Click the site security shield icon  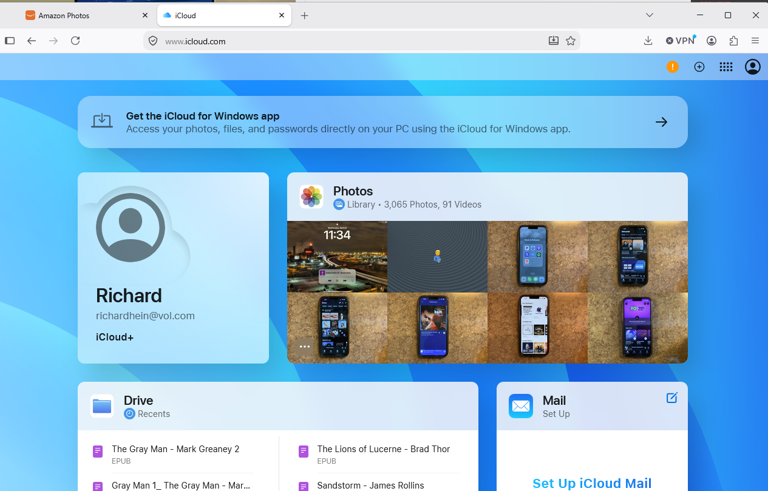click(153, 41)
